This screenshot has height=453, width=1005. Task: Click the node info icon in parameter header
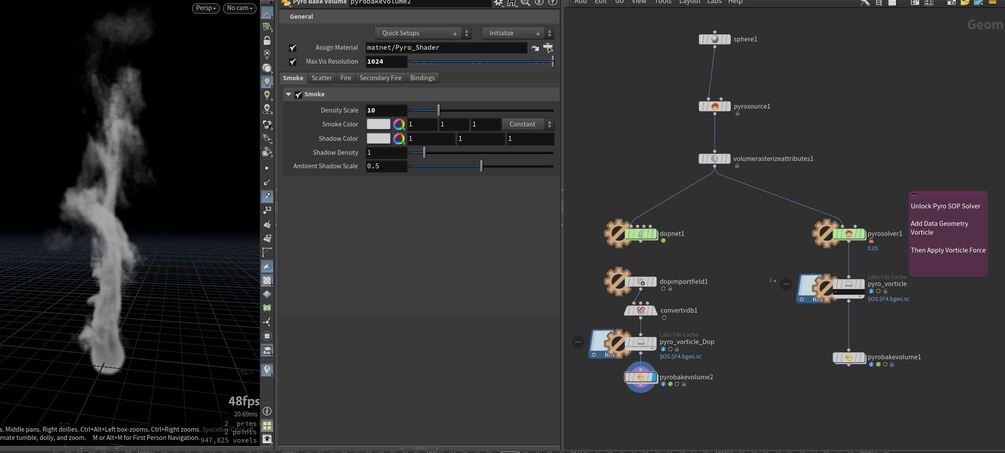tap(538, 3)
